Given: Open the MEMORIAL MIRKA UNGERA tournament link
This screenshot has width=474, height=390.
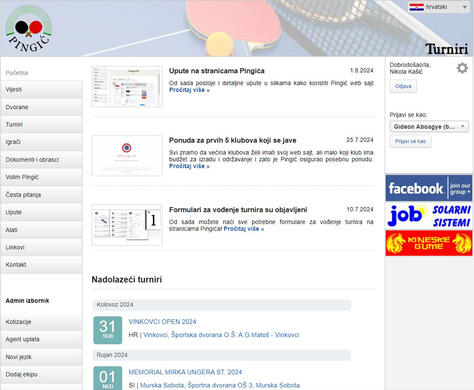Looking at the screenshot, I should tap(185, 372).
